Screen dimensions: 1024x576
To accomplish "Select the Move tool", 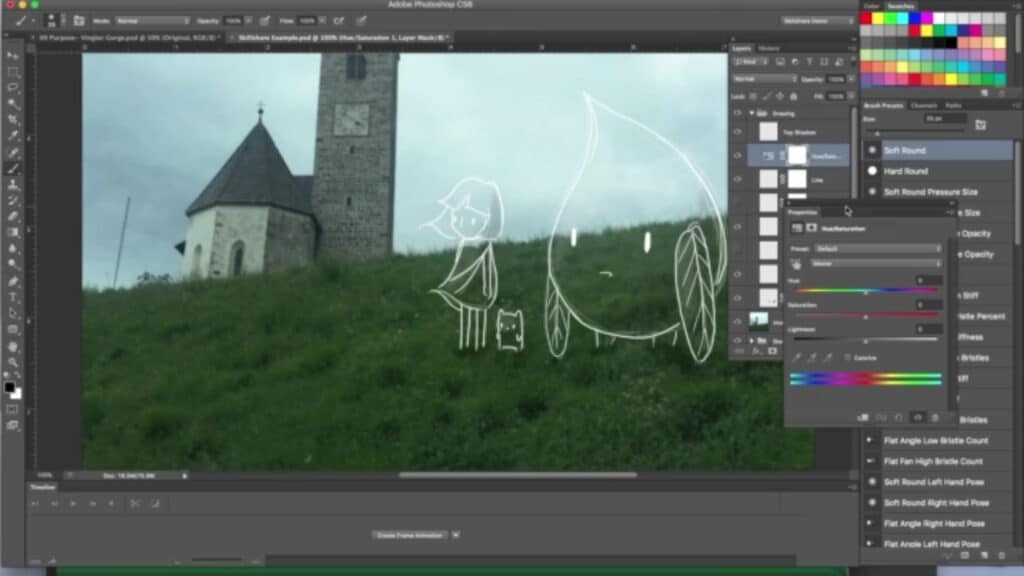I will tap(11, 53).
